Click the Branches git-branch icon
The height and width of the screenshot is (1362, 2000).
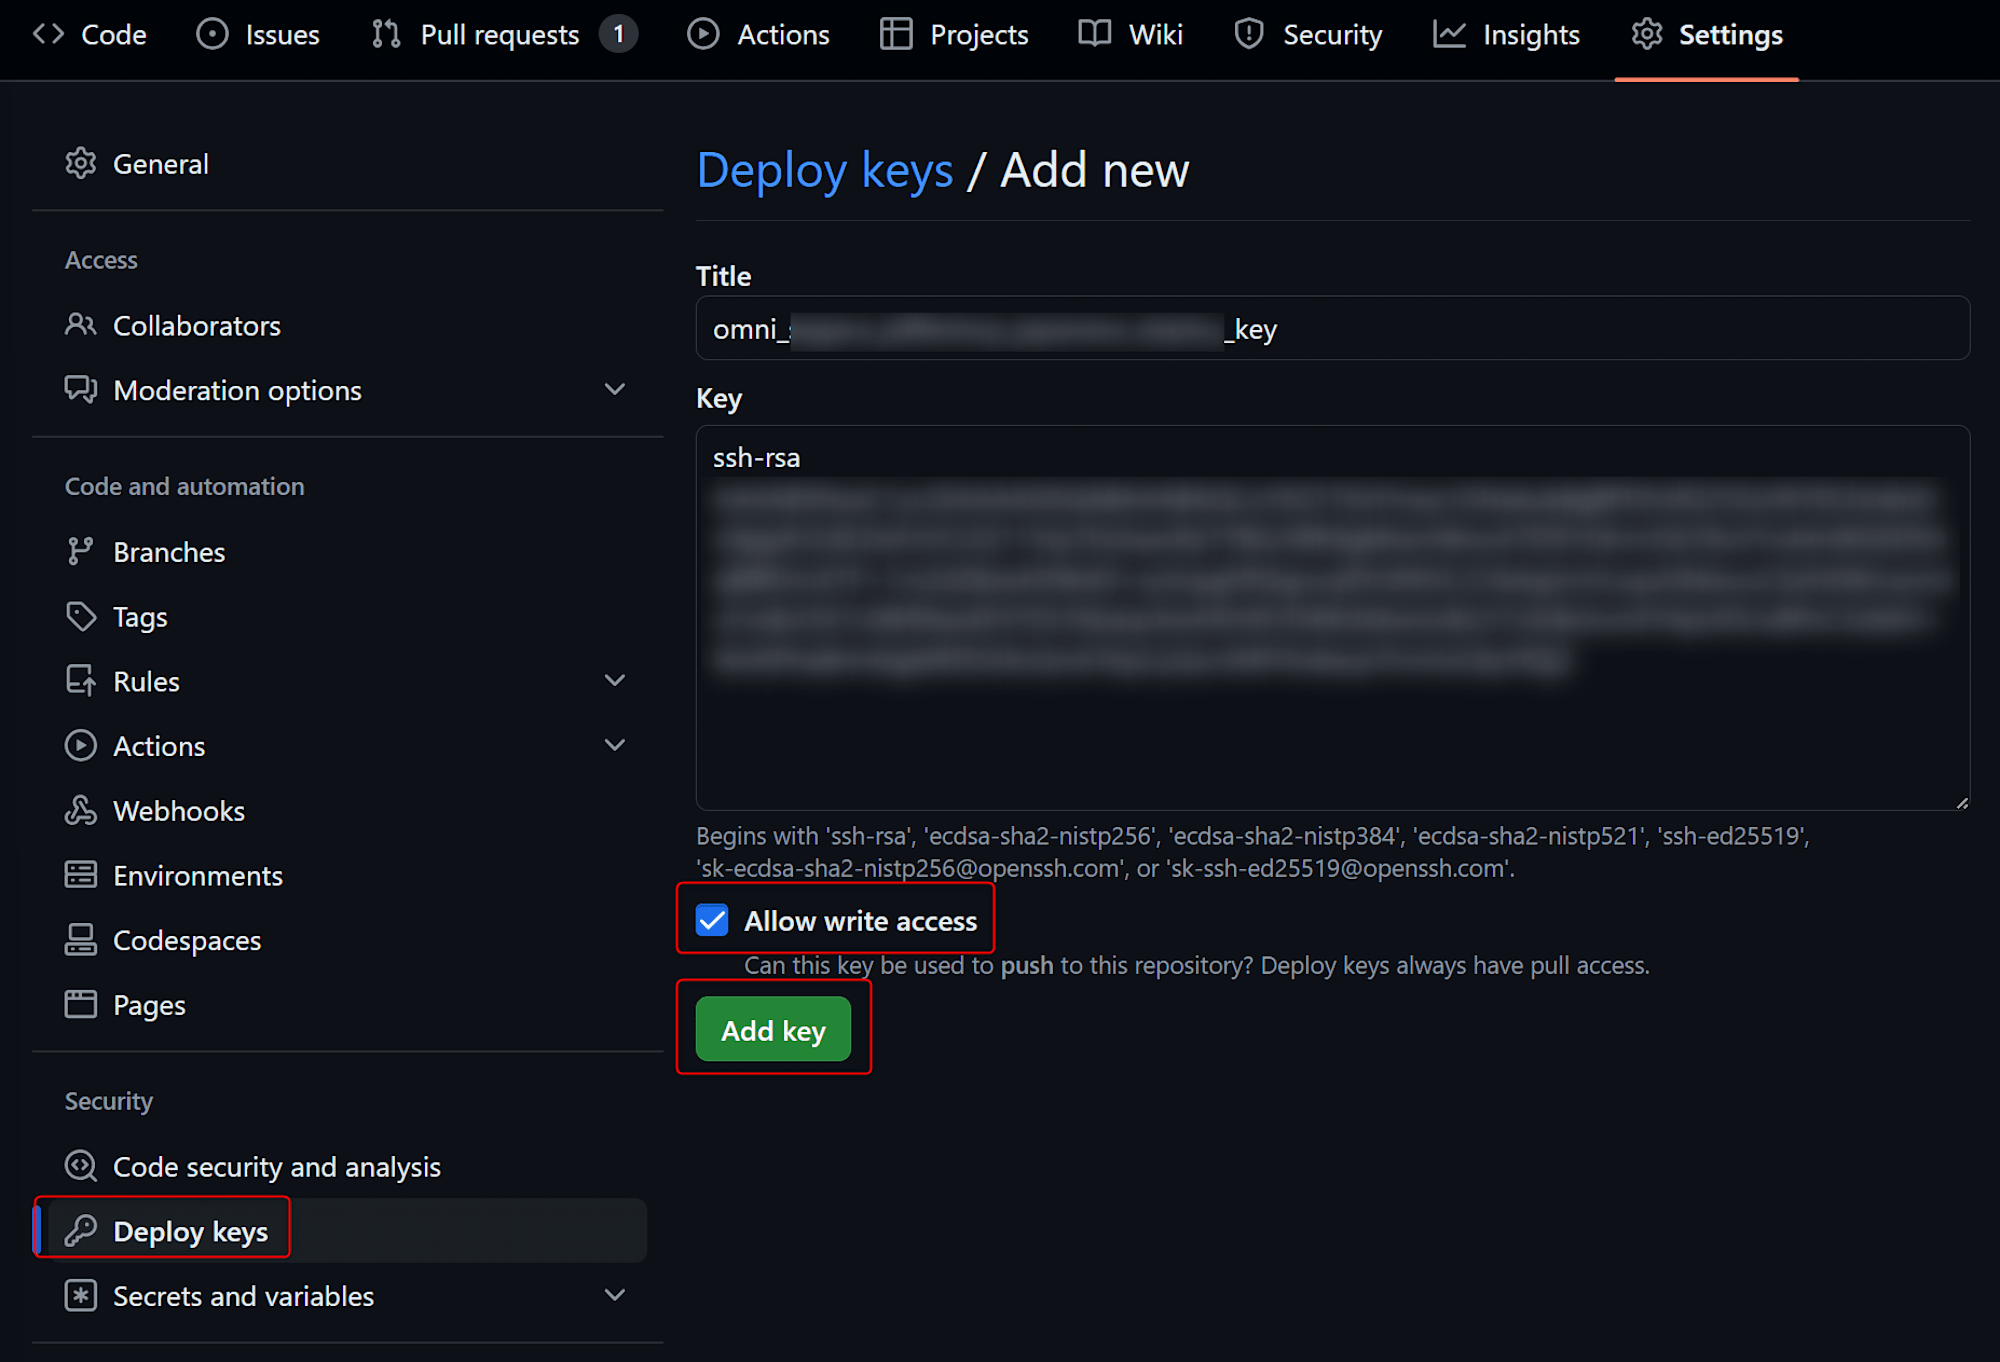coord(80,552)
